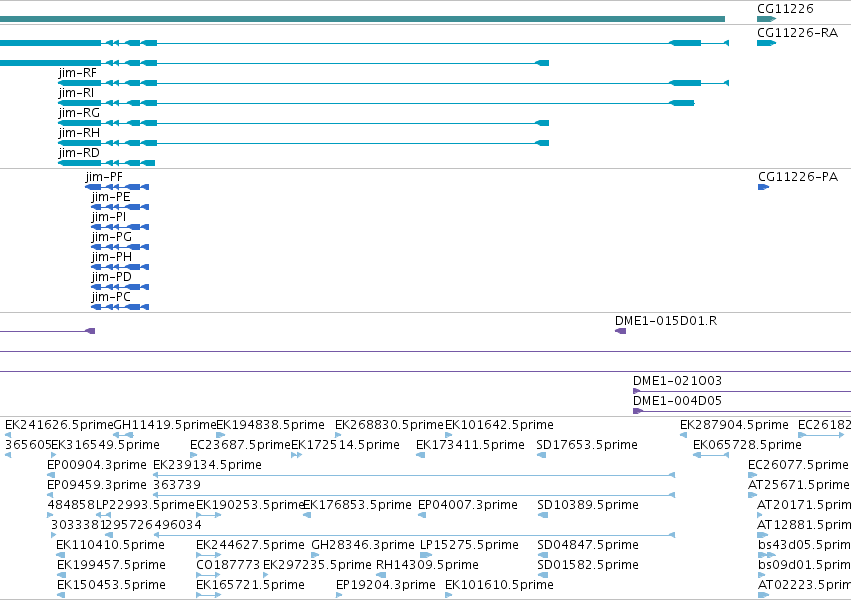Select the jim-PH protein label
Screen dimensions: 851x600
pyautogui.click(x=111, y=257)
